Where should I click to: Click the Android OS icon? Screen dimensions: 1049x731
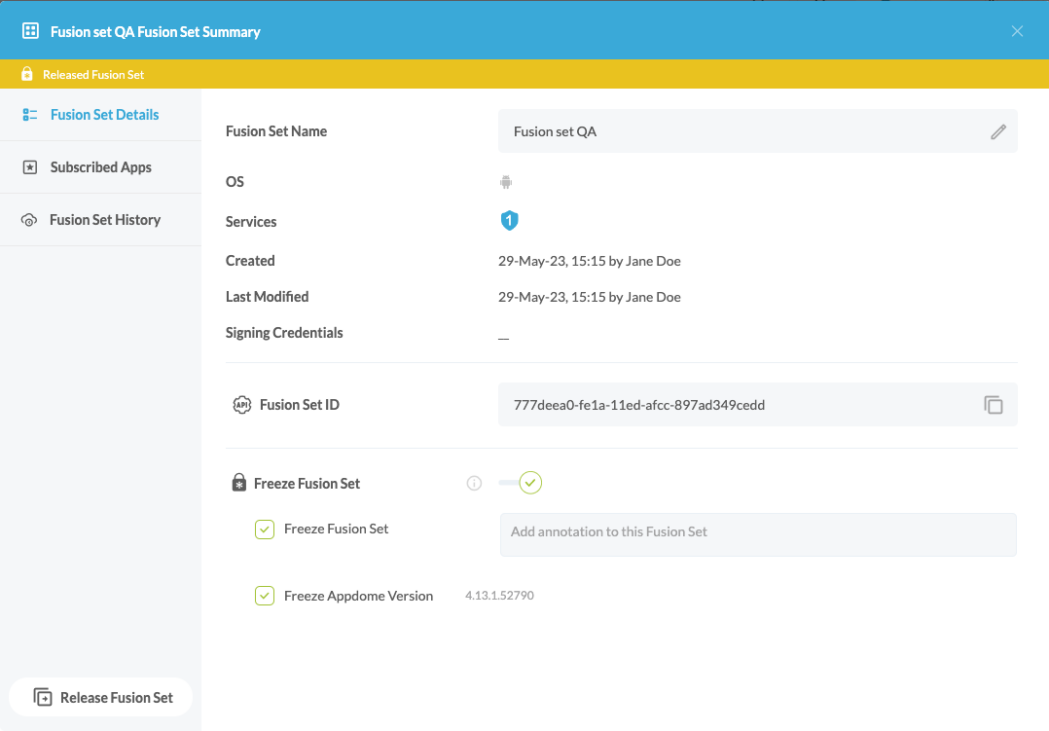coord(506,182)
